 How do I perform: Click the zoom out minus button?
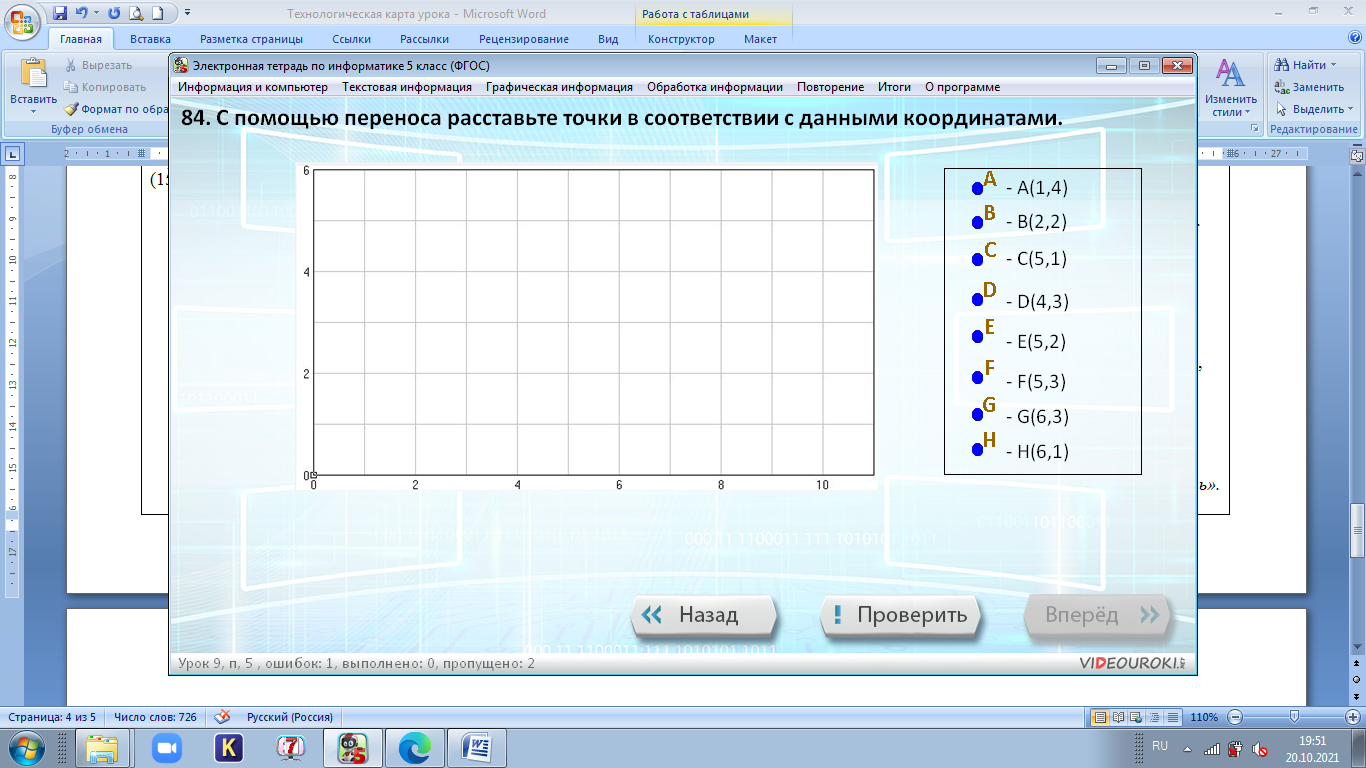pos(1234,717)
